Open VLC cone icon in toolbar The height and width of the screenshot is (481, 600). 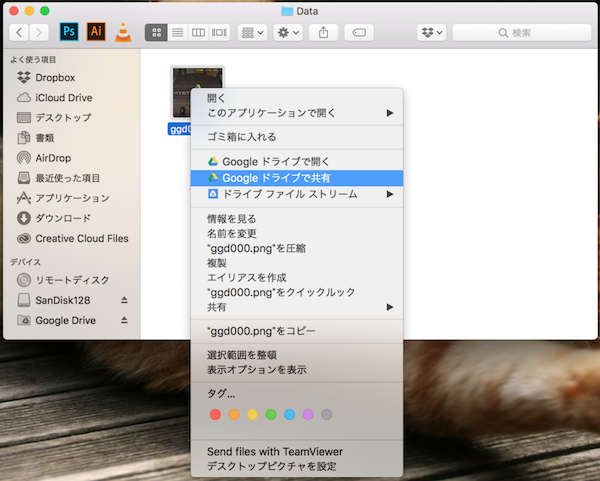tap(123, 32)
